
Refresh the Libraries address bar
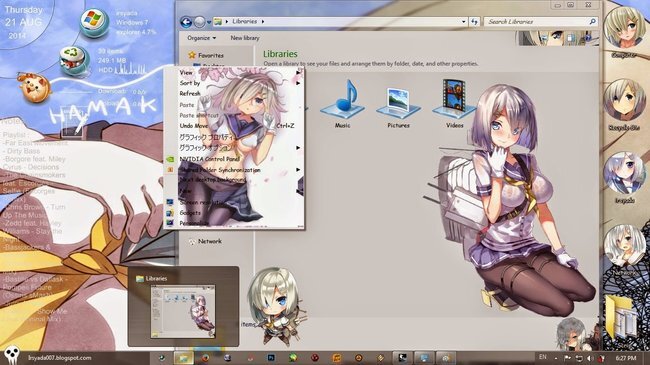point(474,22)
